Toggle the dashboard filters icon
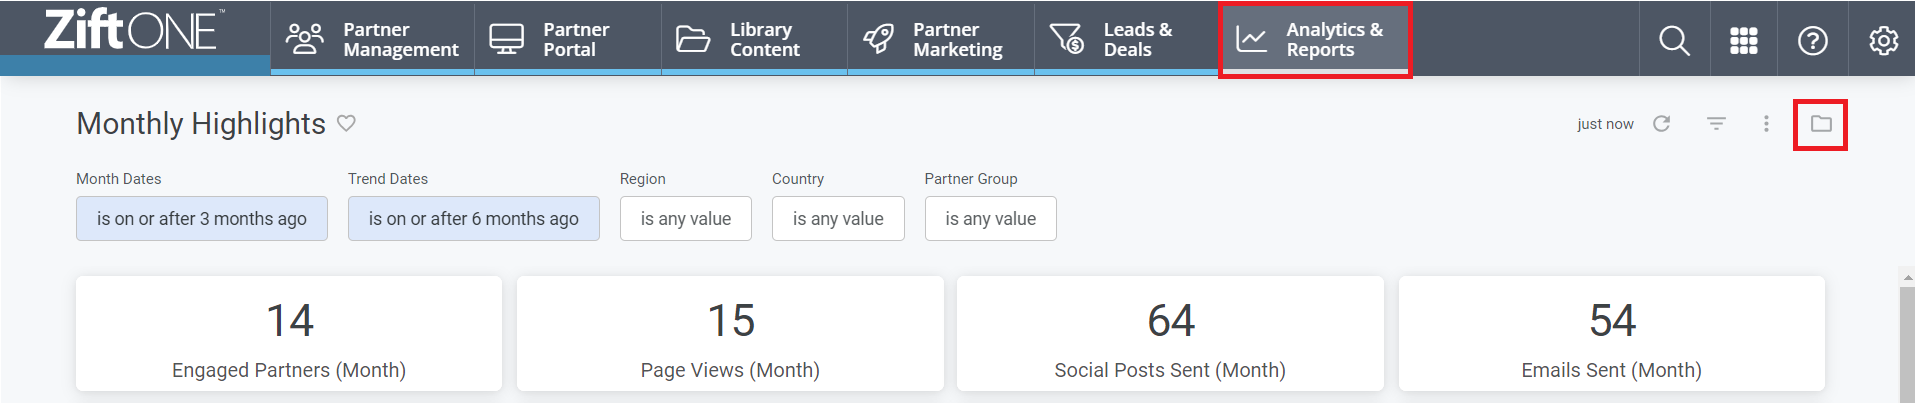The height and width of the screenshot is (403, 1915). coord(1716,123)
